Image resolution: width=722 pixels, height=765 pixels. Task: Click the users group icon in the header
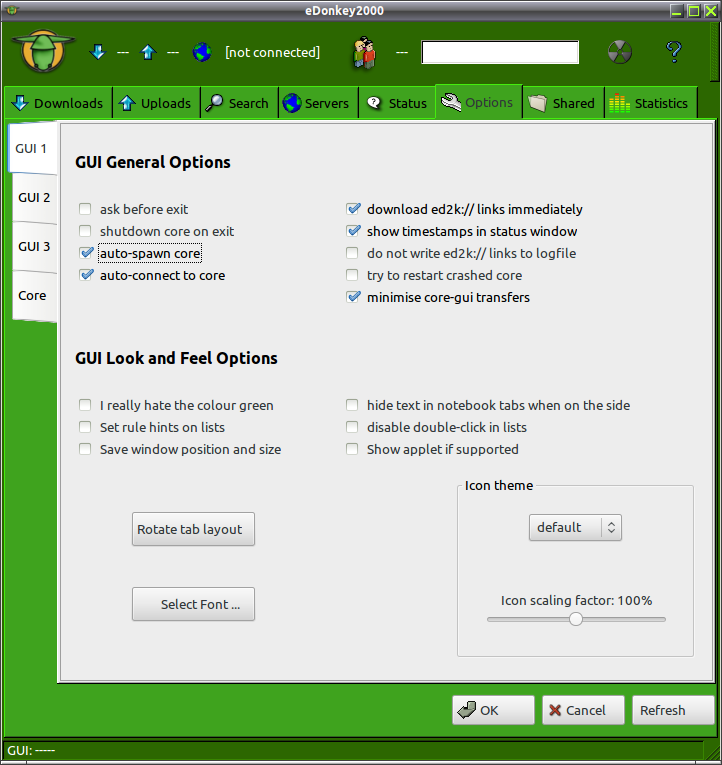pos(364,52)
